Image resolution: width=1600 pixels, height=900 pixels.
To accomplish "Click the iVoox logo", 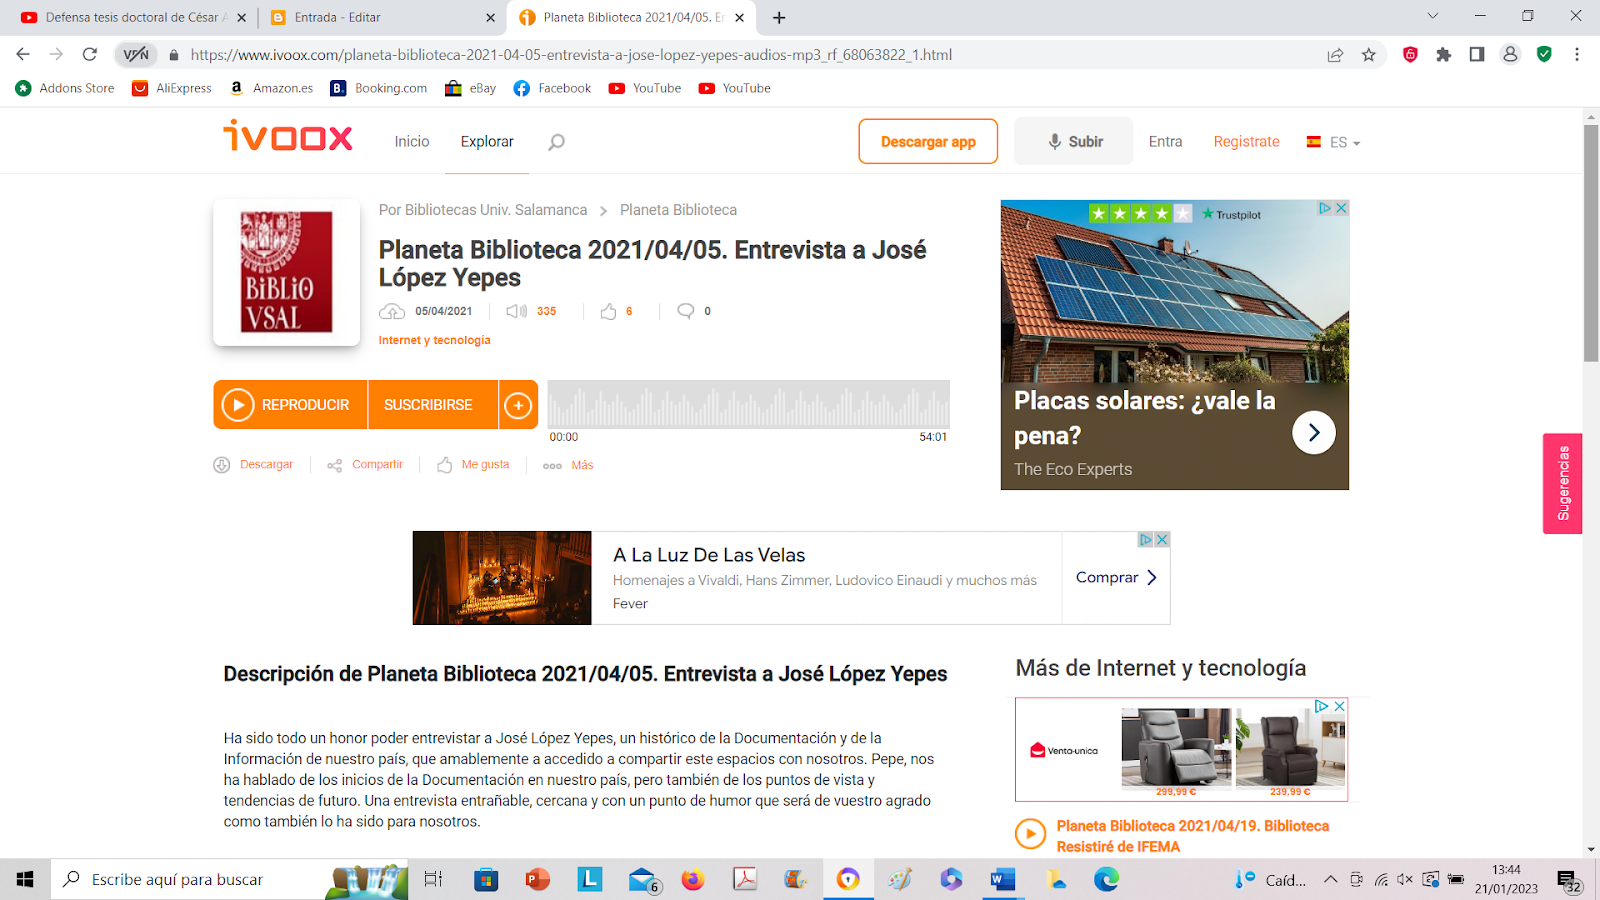I will tap(288, 136).
